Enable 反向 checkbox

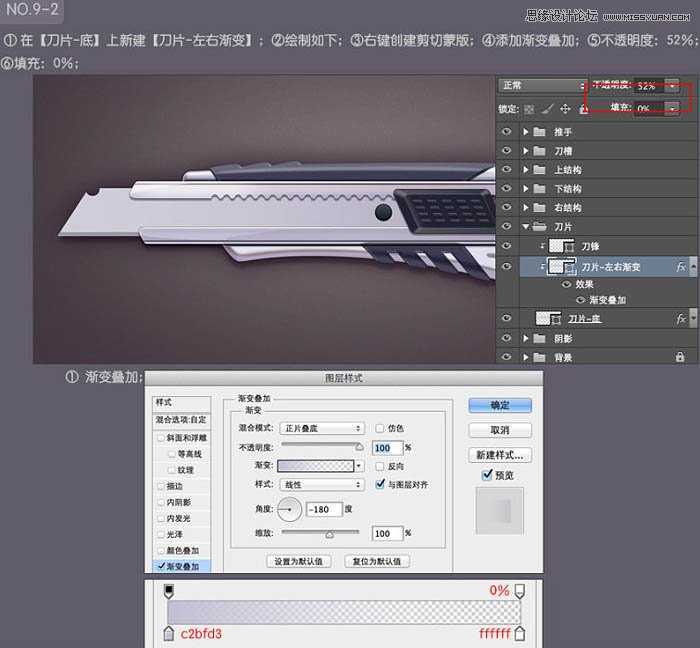(379, 466)
